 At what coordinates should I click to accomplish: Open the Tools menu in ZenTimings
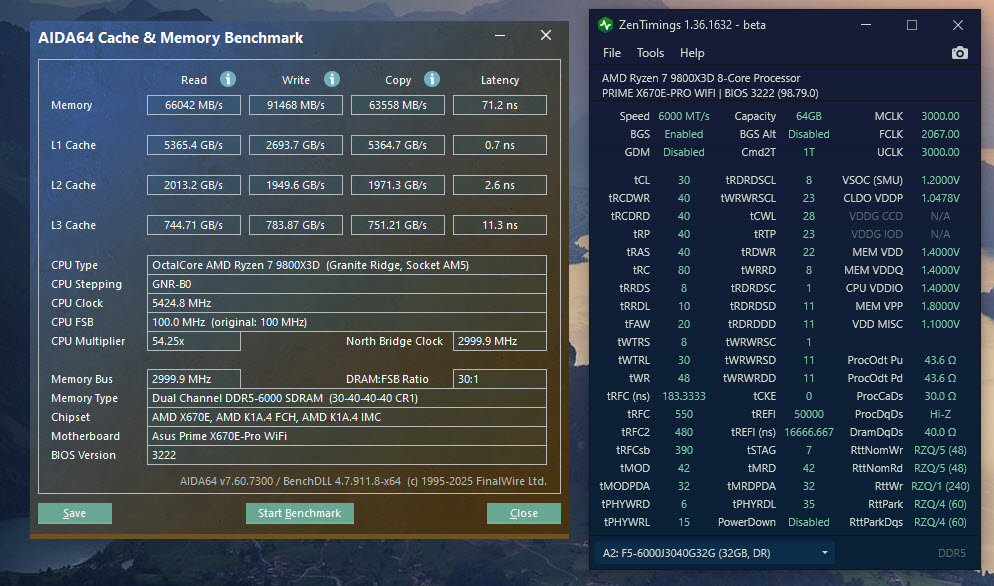[x=650, y=53]
